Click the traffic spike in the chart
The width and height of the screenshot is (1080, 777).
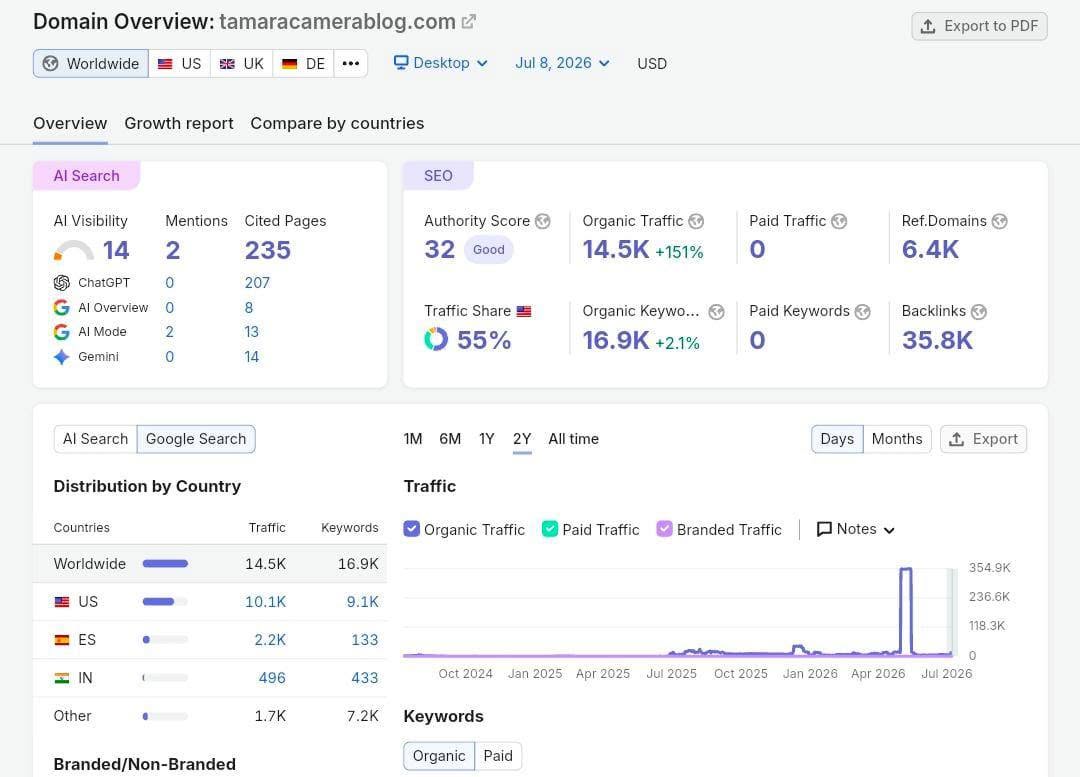pos(906,610)
